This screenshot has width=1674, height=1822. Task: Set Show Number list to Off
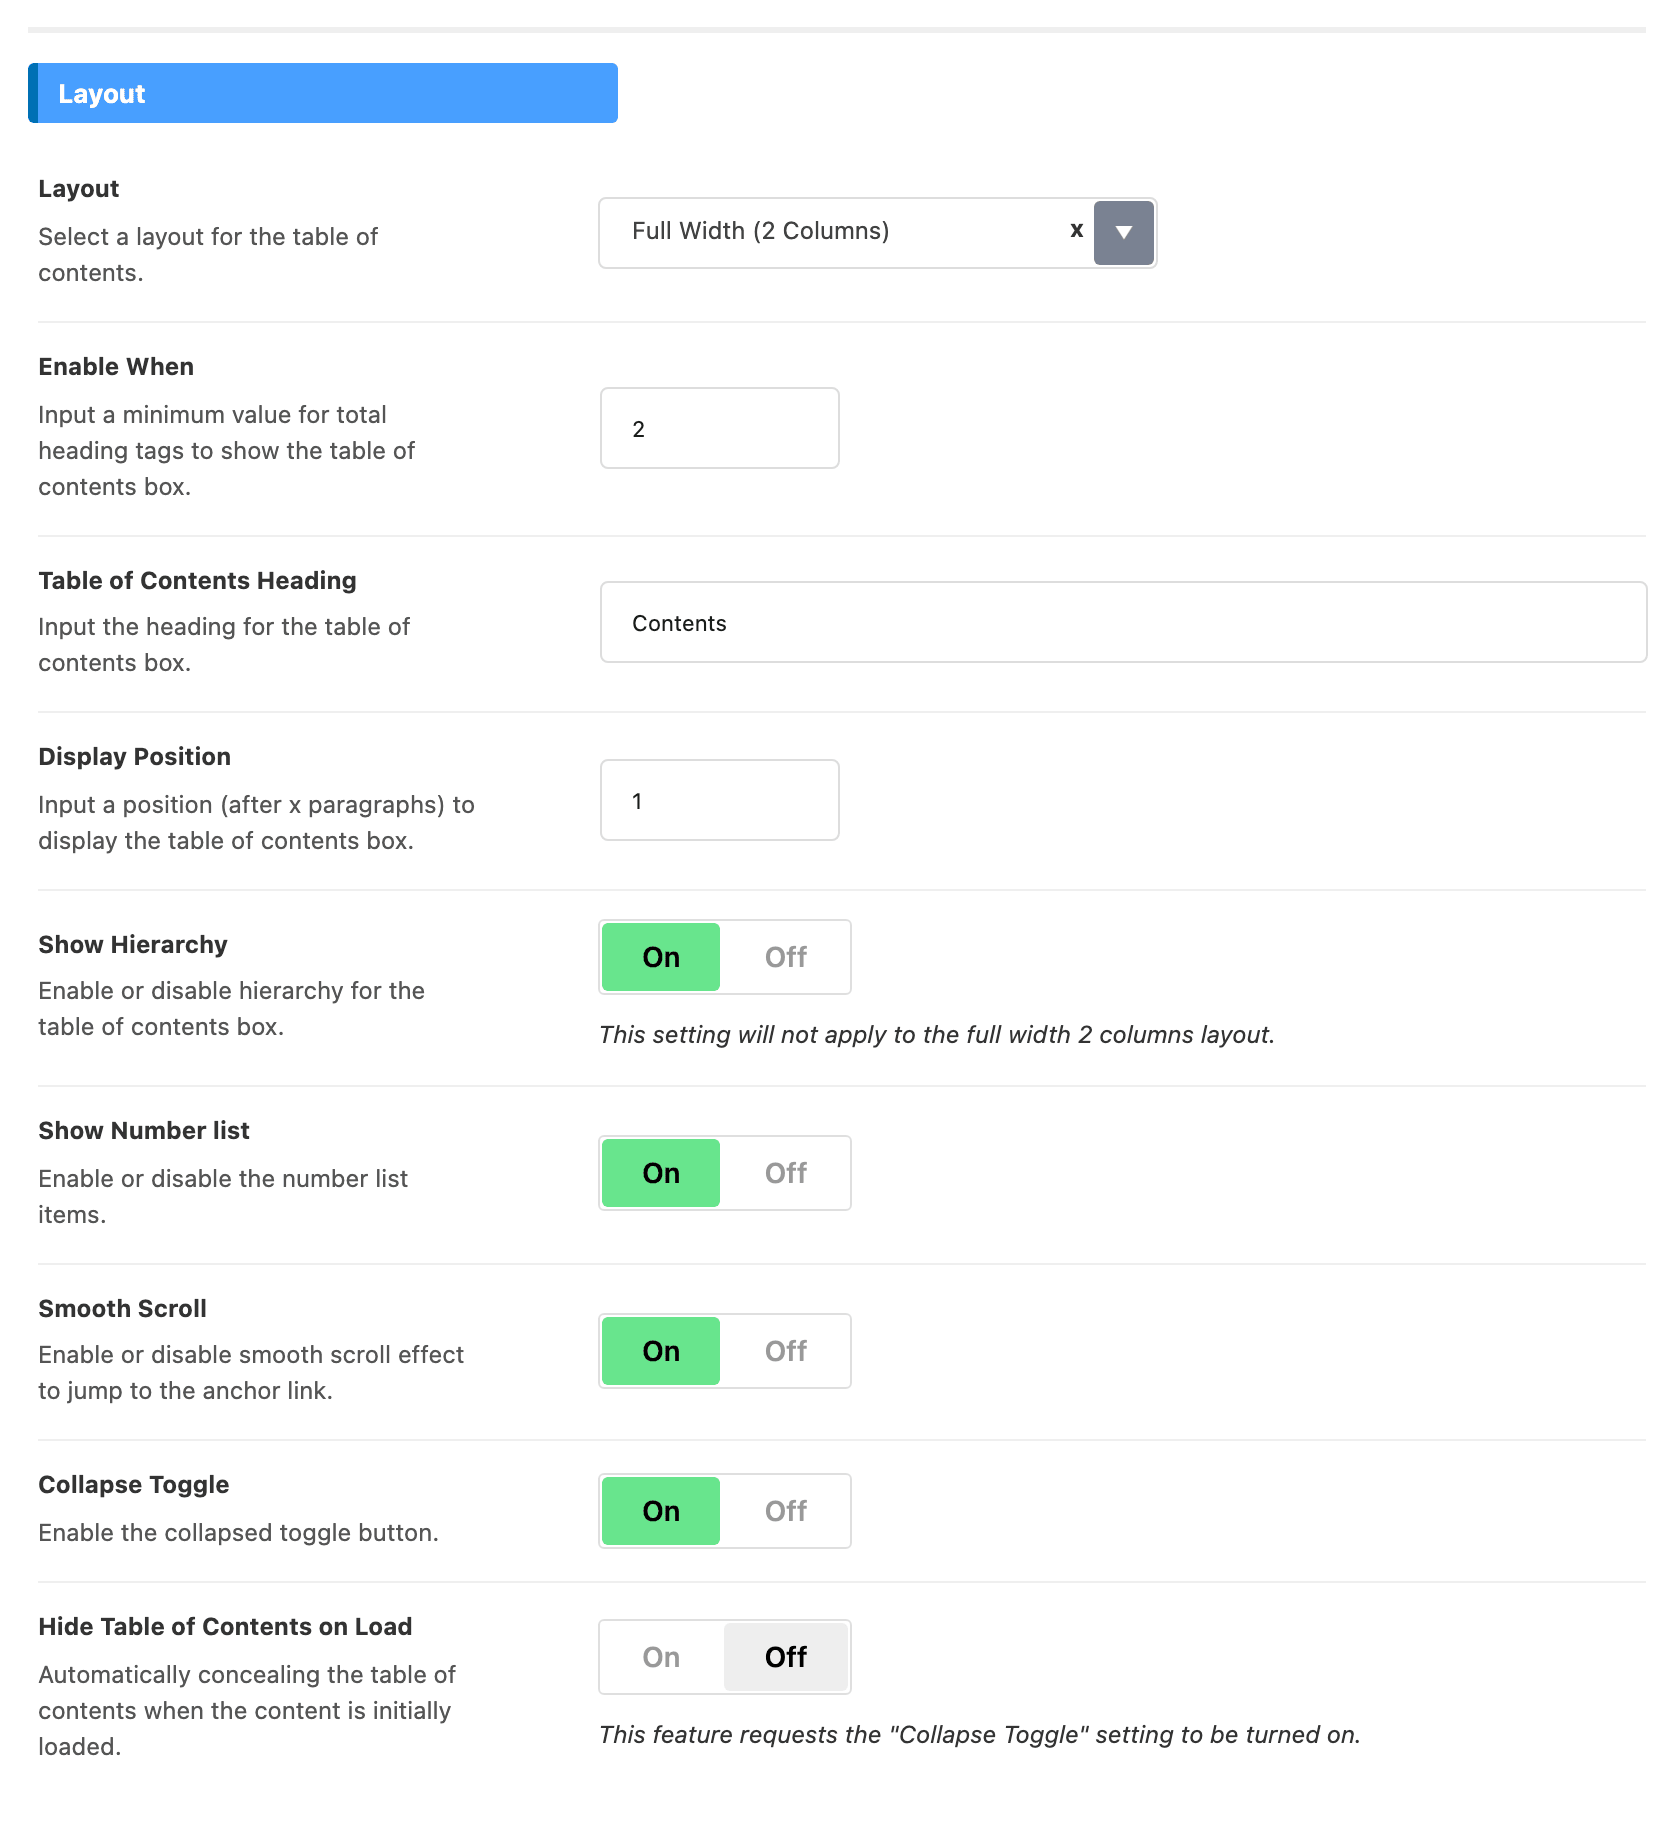[x=786, y=1173]
